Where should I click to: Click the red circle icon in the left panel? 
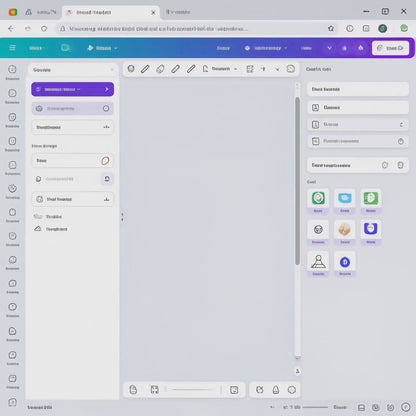click(x=105, y=161)
